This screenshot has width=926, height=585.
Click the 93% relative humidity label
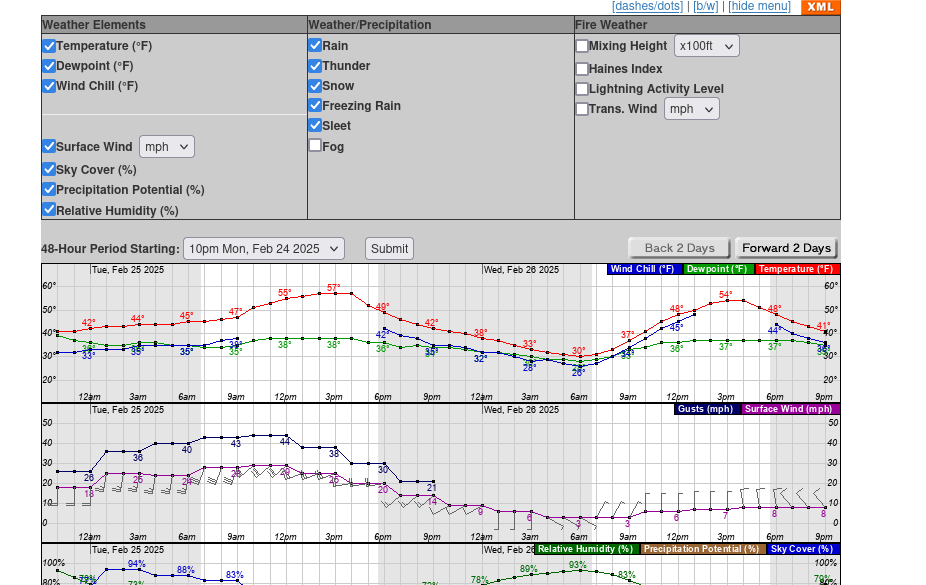point(578,565)
